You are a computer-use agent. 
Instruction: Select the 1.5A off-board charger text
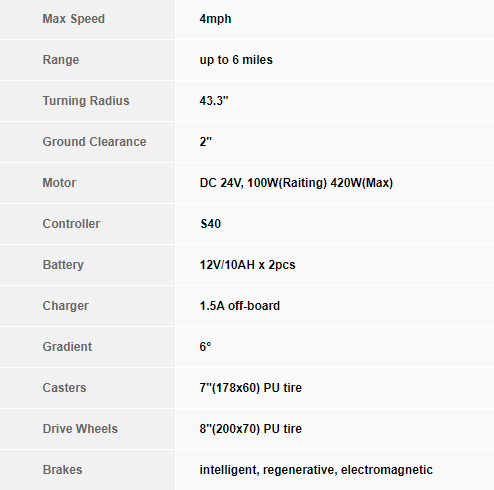tap(240, 306)
